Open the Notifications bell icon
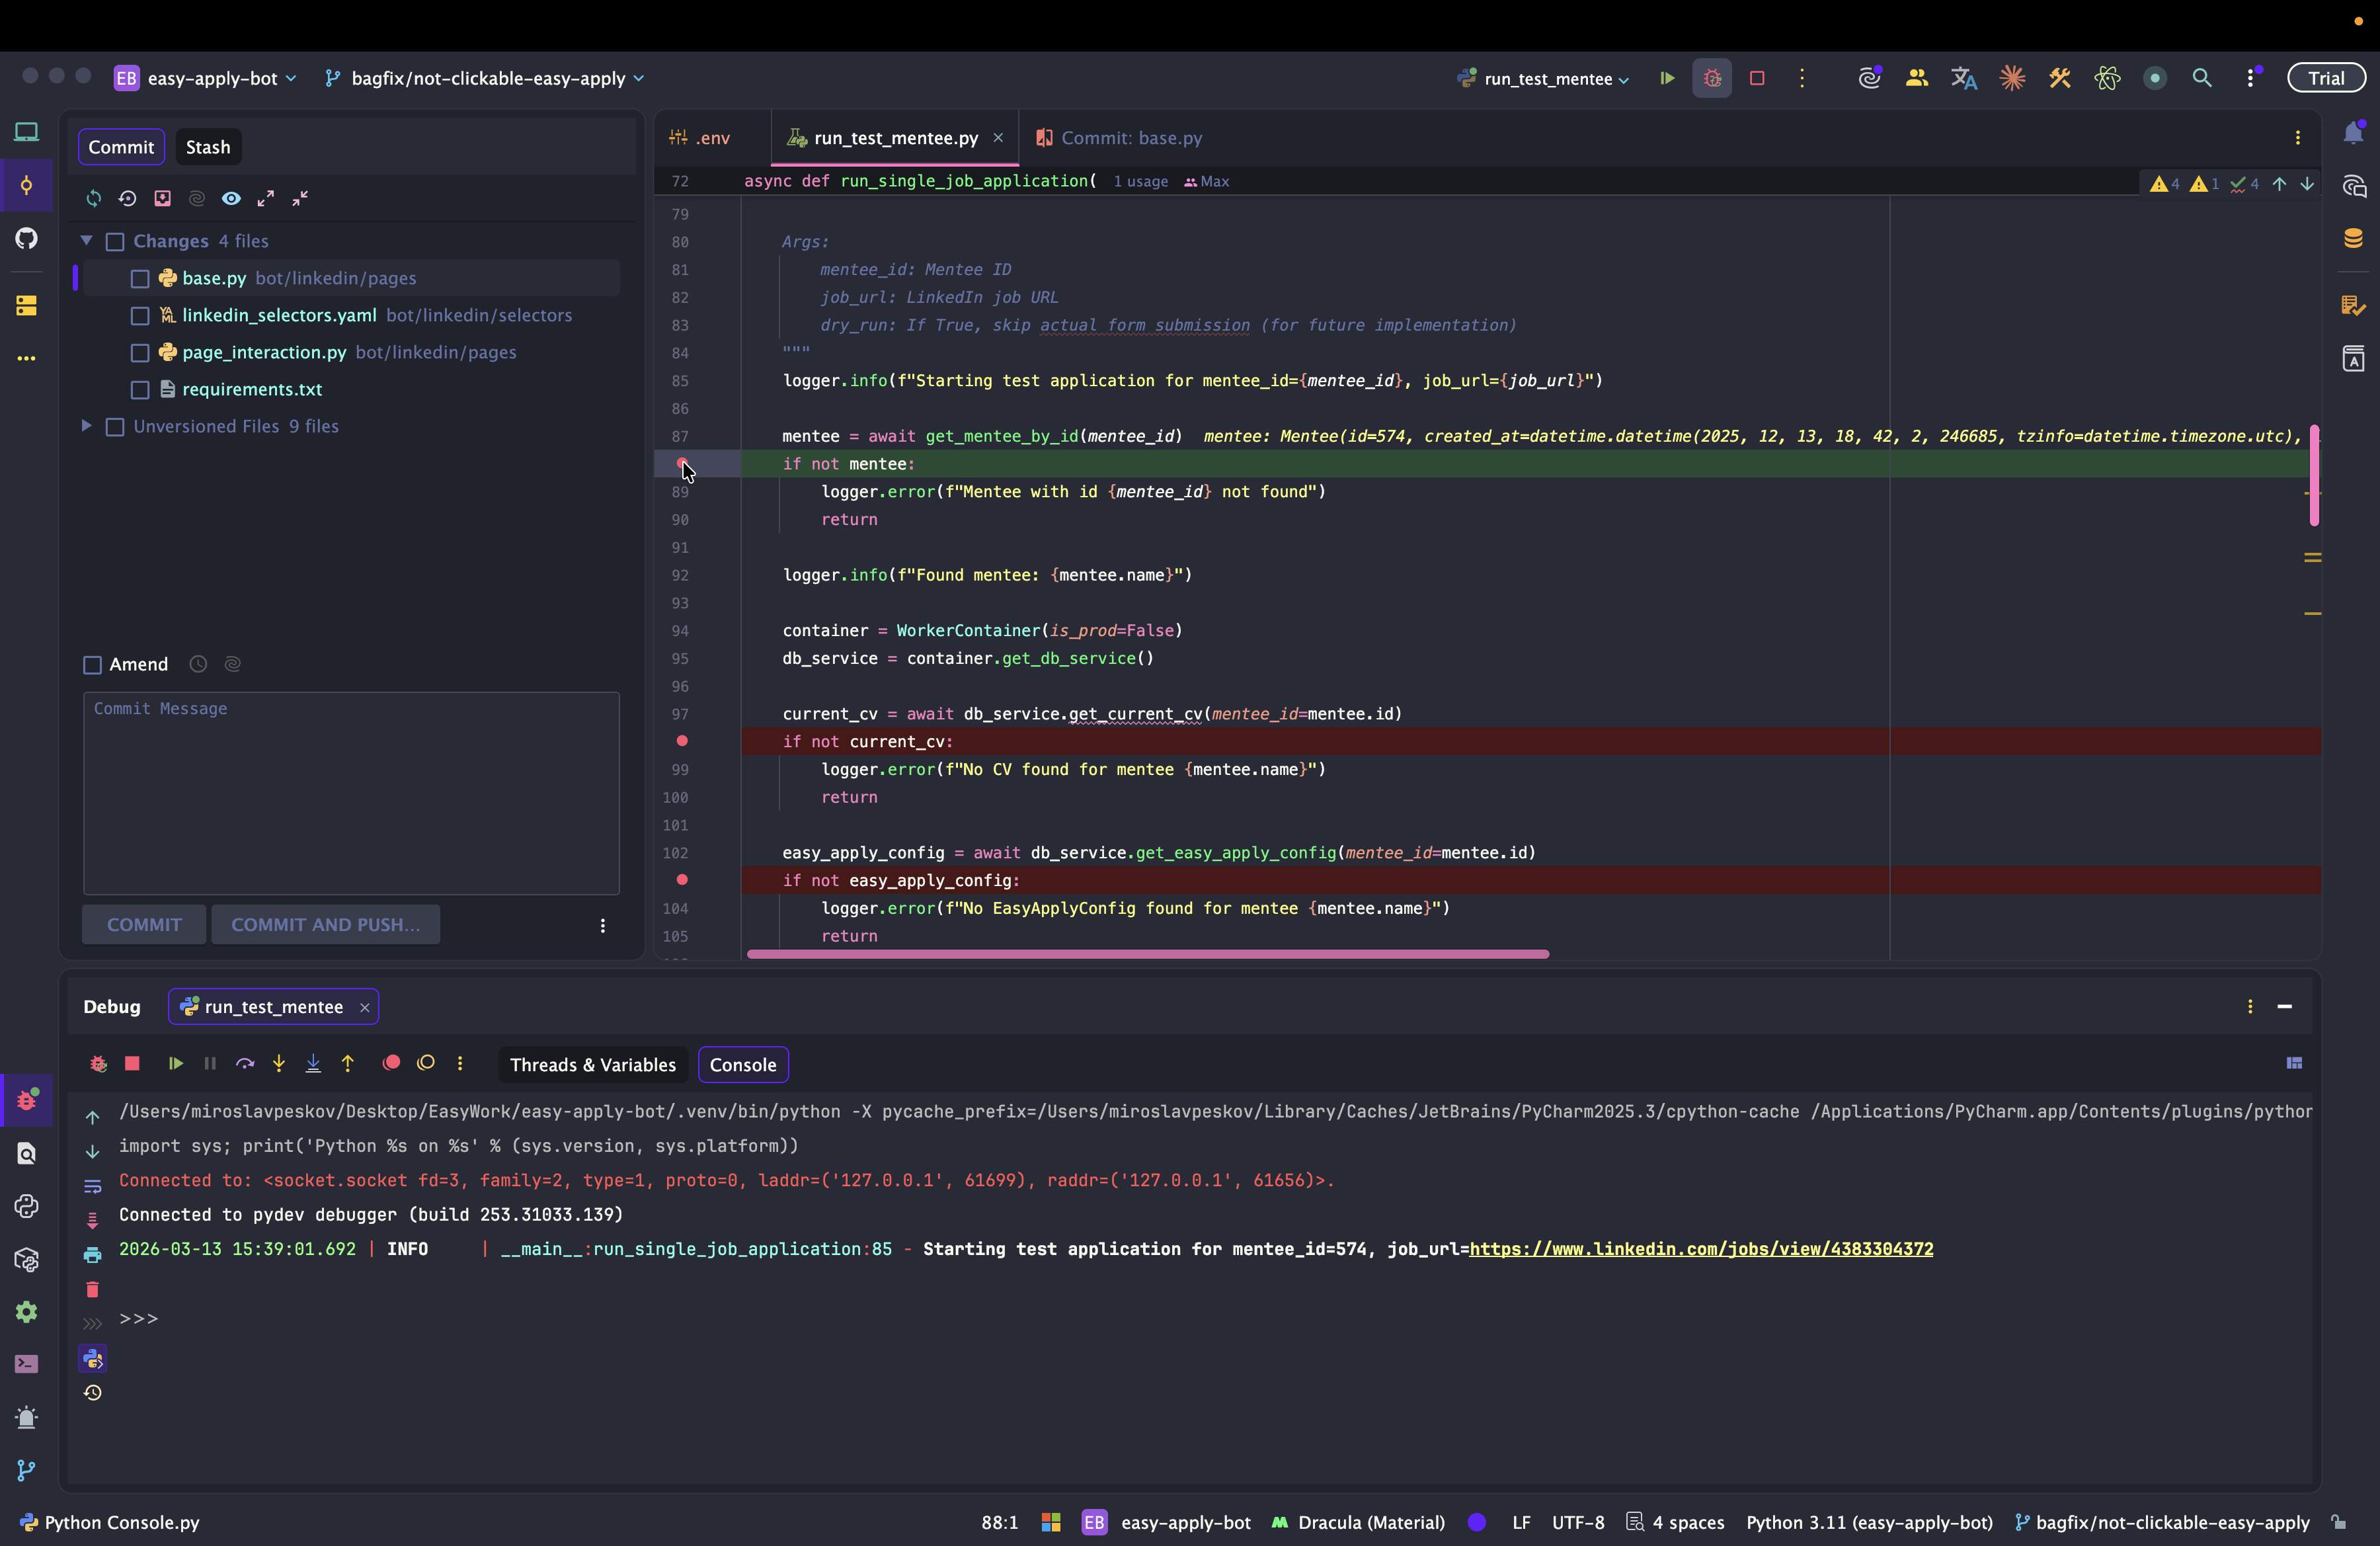Screen dimensions: 2380x1546 coord(2353,134)
